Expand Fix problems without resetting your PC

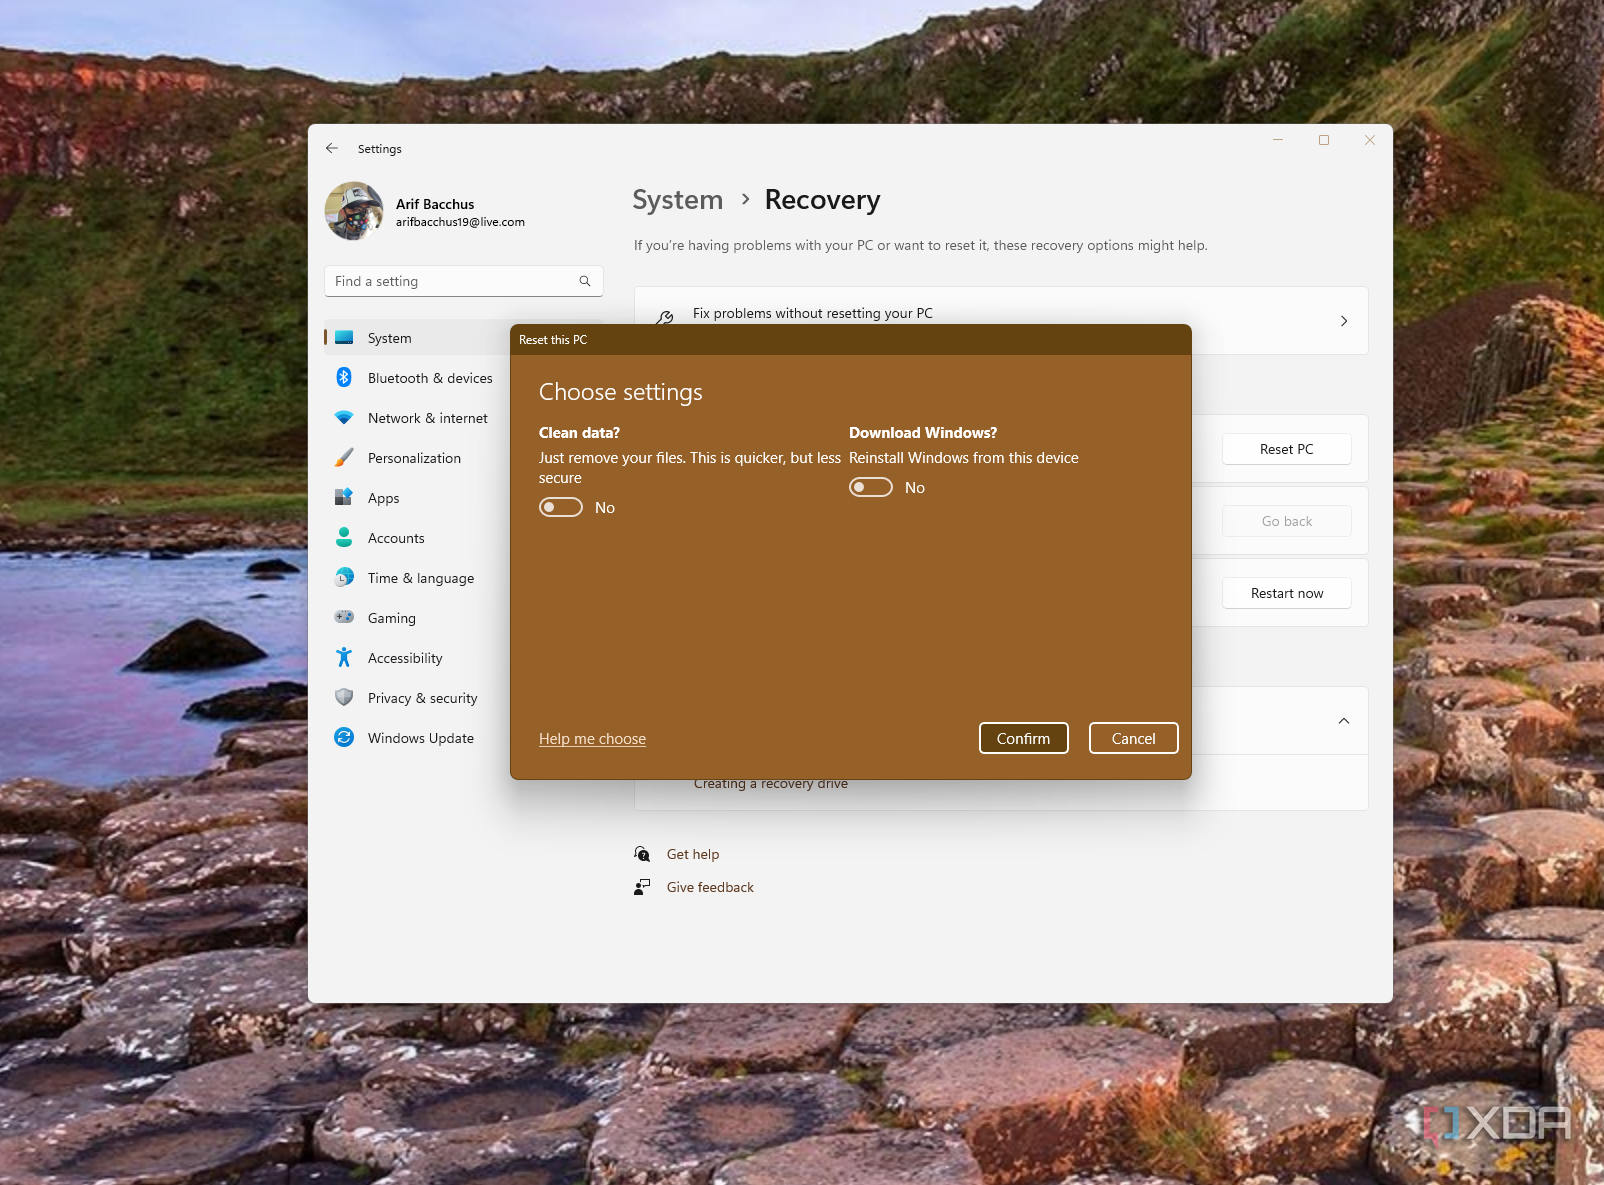click(x=1344, y=321)
